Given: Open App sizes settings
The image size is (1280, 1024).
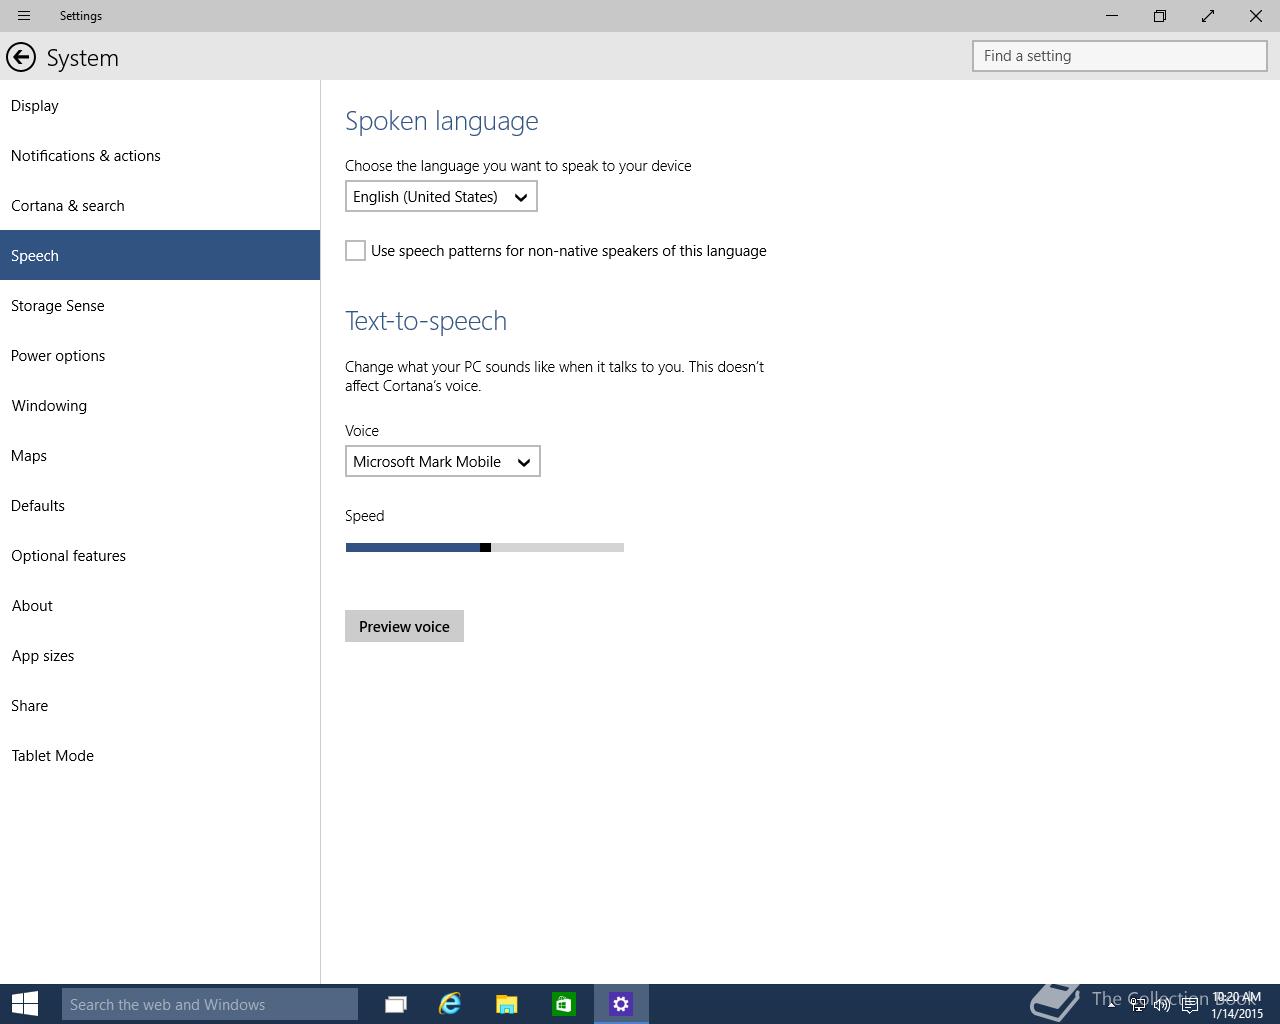Looking at the screenshot, I should pos(160,655).
